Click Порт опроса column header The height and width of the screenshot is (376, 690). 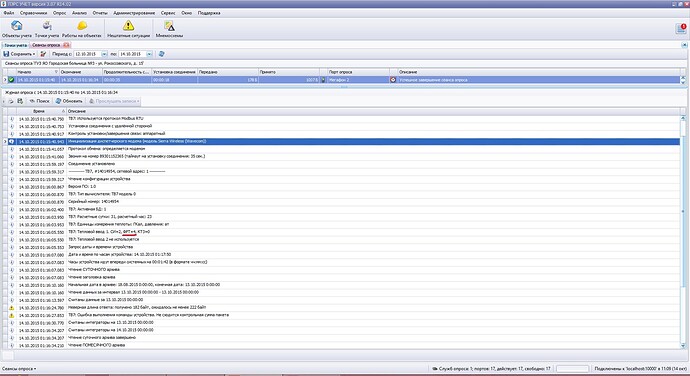(x=358, y=72)
